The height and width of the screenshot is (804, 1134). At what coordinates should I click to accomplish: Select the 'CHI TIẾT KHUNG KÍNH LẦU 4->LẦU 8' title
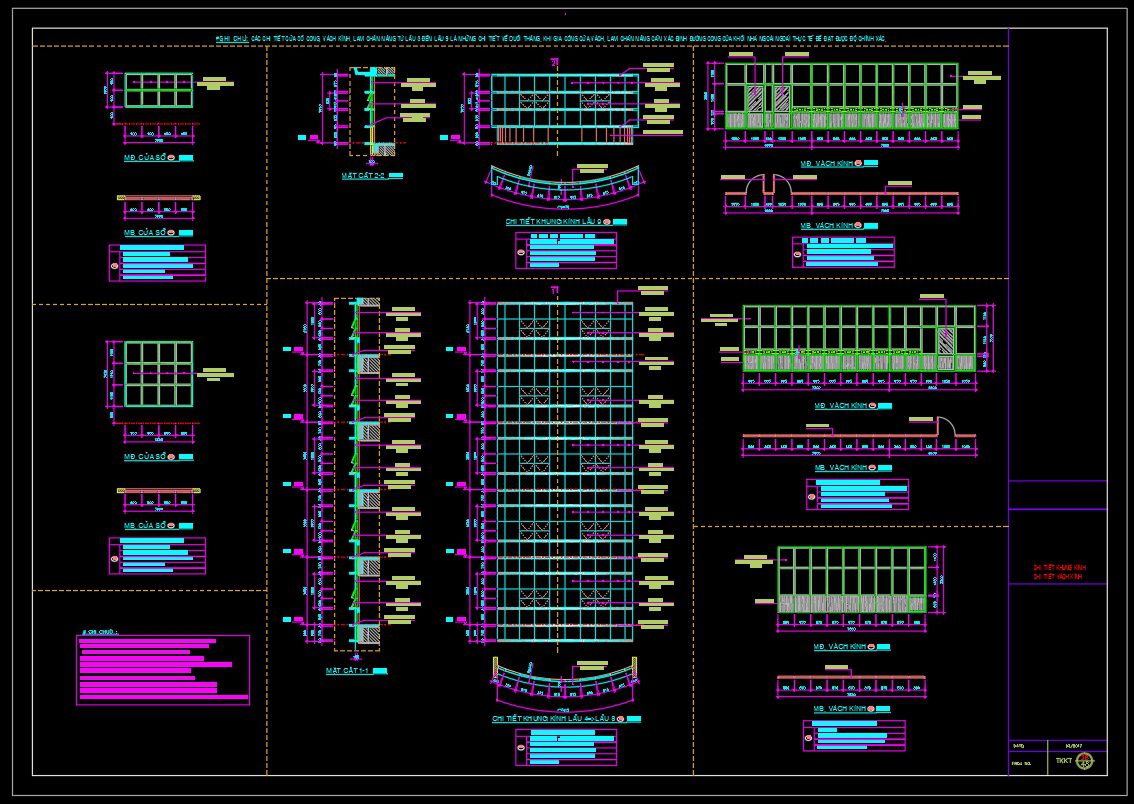coord(553,719)
